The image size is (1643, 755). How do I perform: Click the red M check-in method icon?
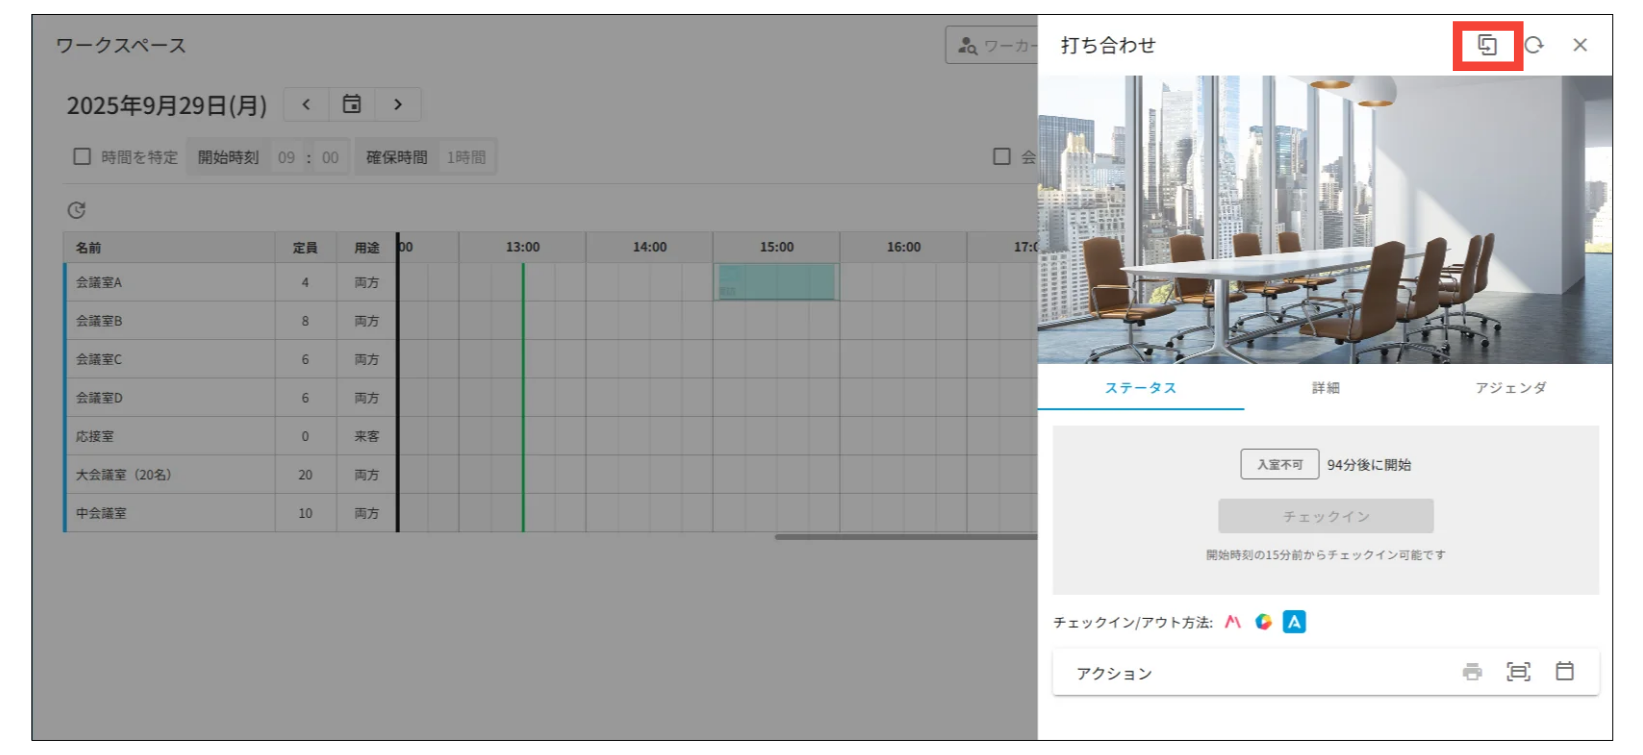pos(1233,622)
